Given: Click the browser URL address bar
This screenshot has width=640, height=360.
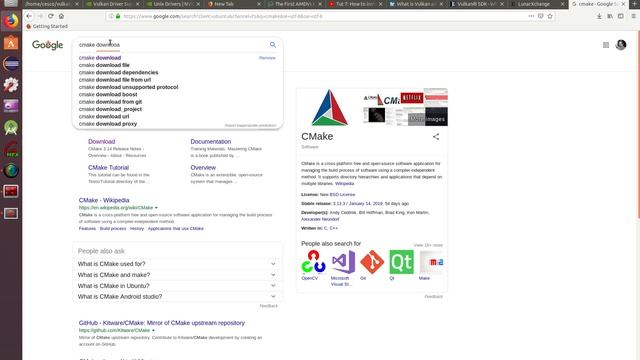Looking at the screenshot, I should tap(318, 16).
